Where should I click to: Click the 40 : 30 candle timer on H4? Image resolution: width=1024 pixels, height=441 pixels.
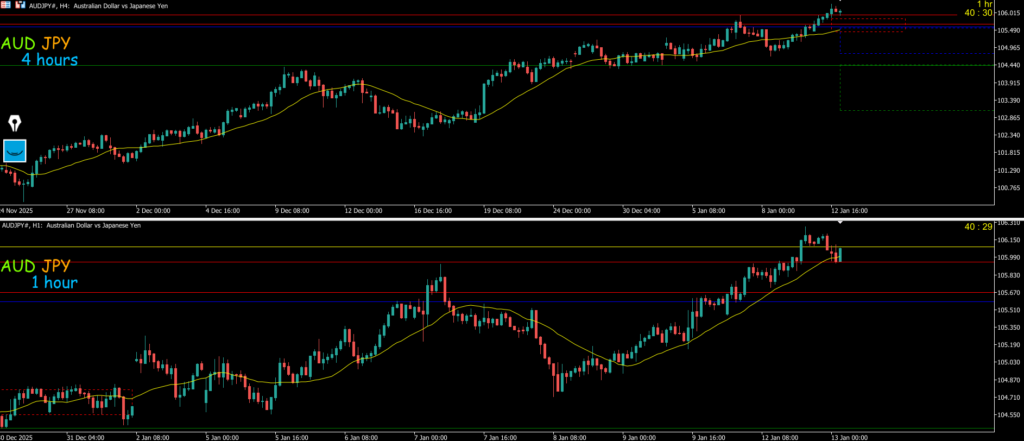click(x=977, y=13)
